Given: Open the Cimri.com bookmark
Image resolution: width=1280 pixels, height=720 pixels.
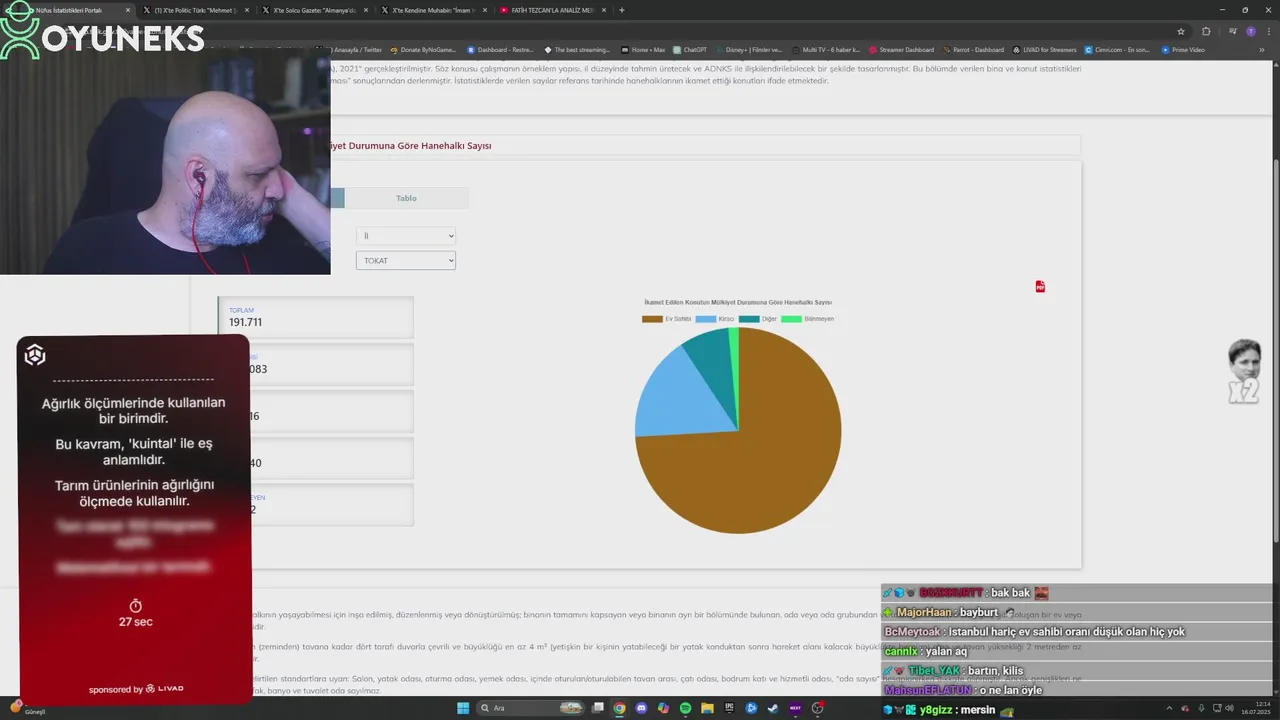Looking at the screenshot, I should click(1118, 49).
